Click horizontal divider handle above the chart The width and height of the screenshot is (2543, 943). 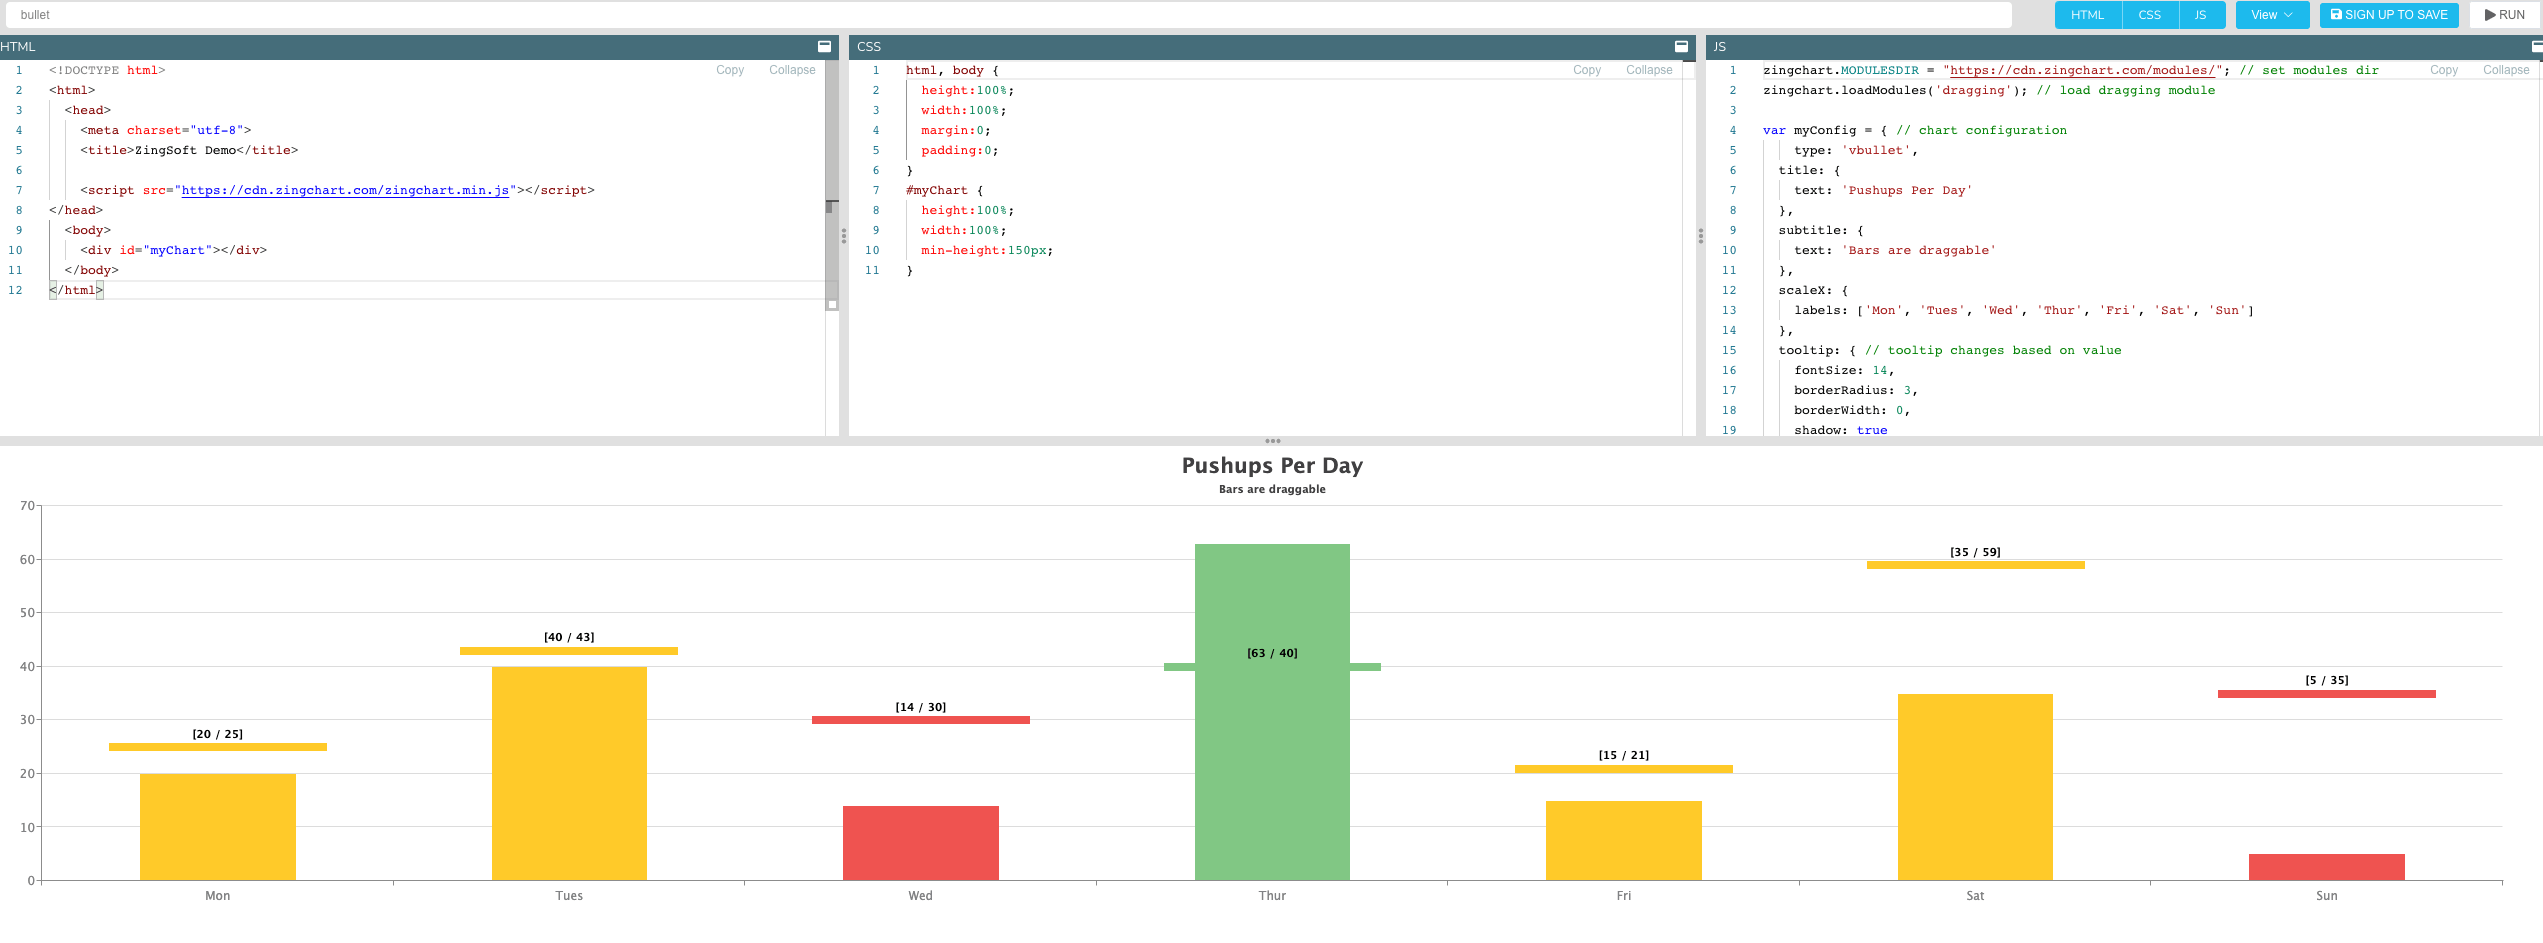coord(1272,441)
